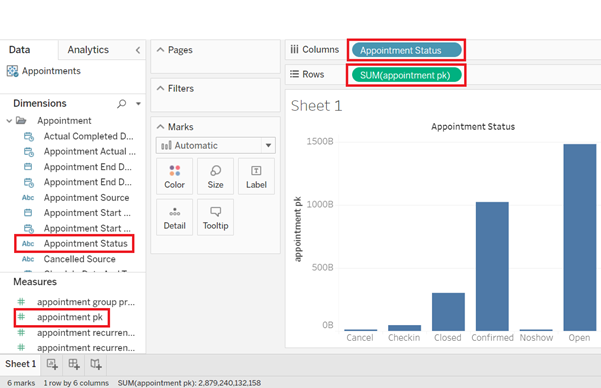
Task: Search dimensions with the magnifier icon
Action: point(122,104)
